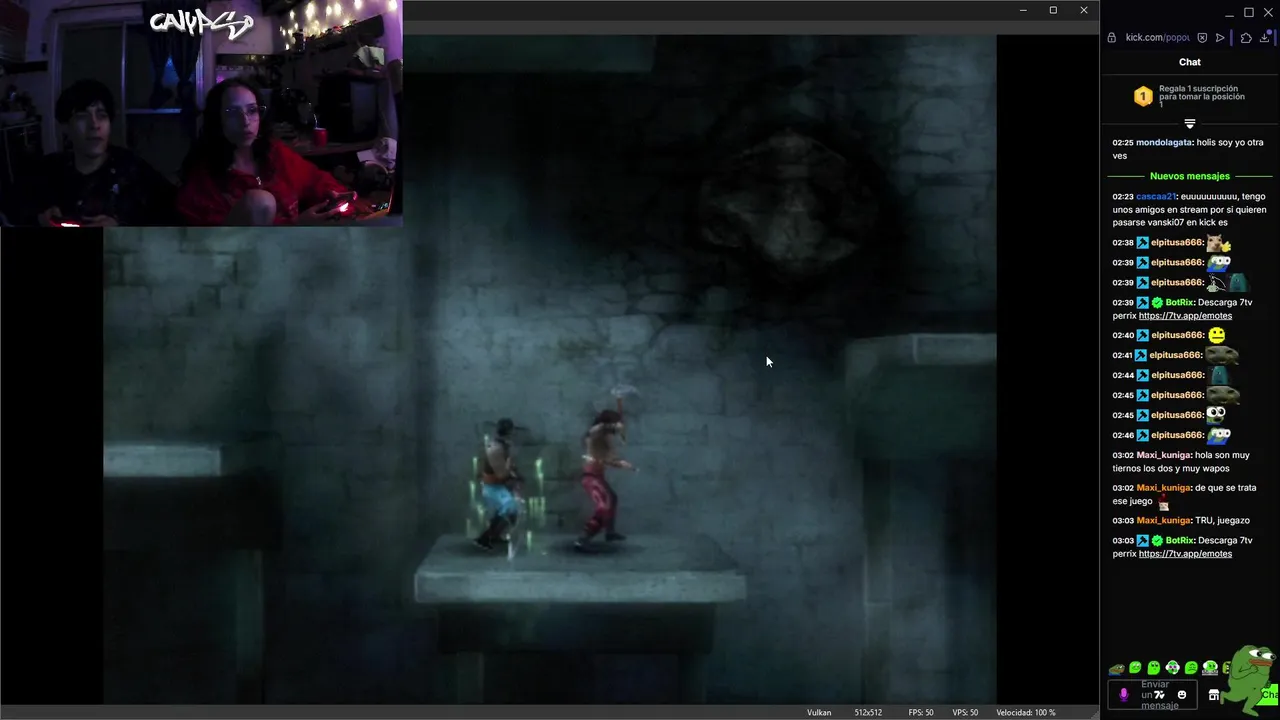Screen dimensions: 1280x720
Task: Open the 7tv.app/emotes link at 02:39
Action: coord(1185,316)
